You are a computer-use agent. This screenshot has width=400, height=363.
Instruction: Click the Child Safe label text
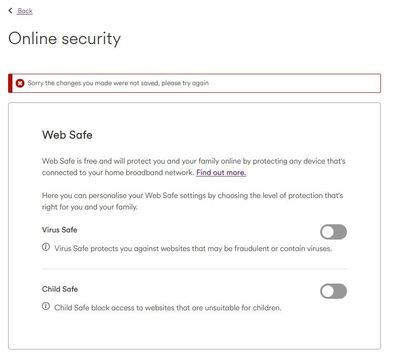point(60,289)
